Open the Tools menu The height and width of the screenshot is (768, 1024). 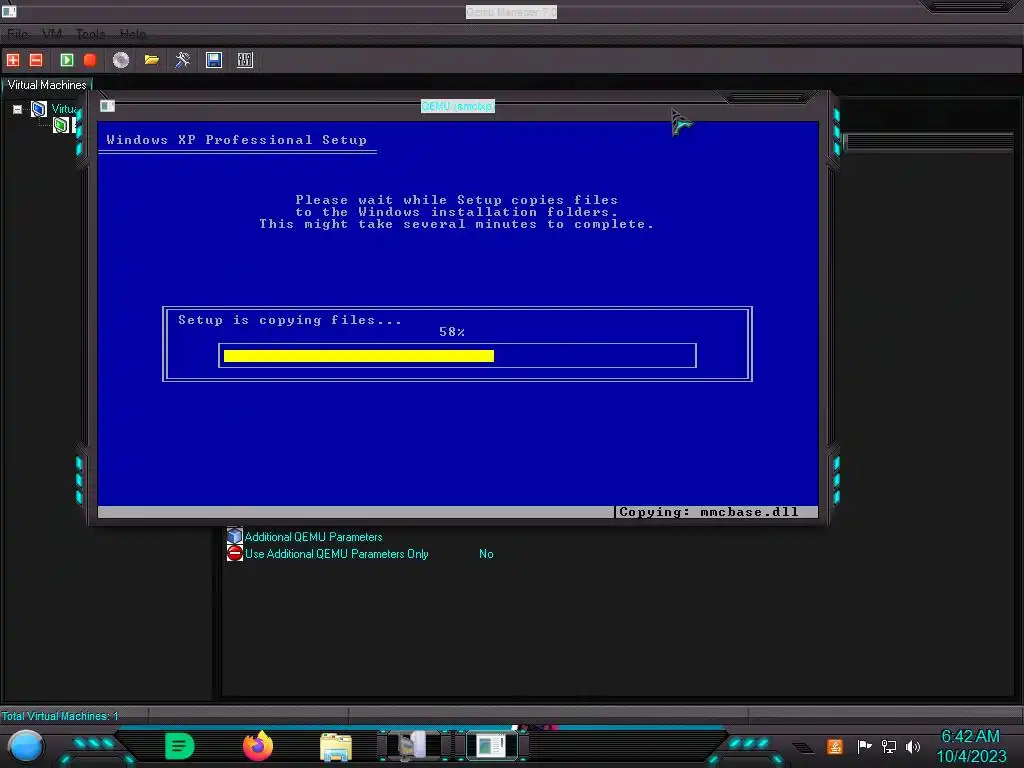[90, 34]
